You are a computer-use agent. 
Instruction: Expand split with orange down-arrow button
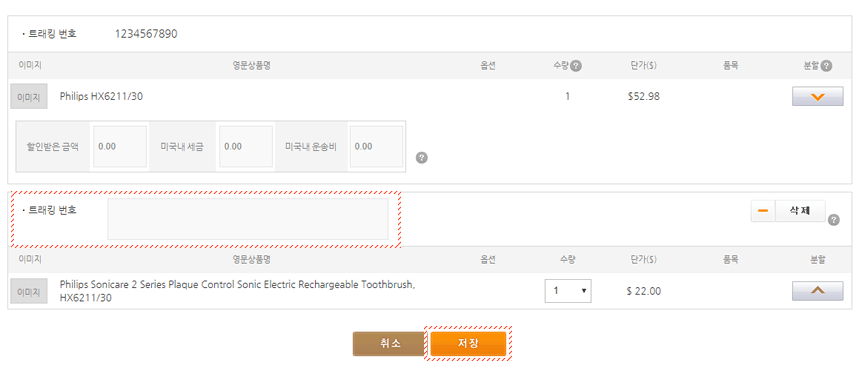click(817, 97)
